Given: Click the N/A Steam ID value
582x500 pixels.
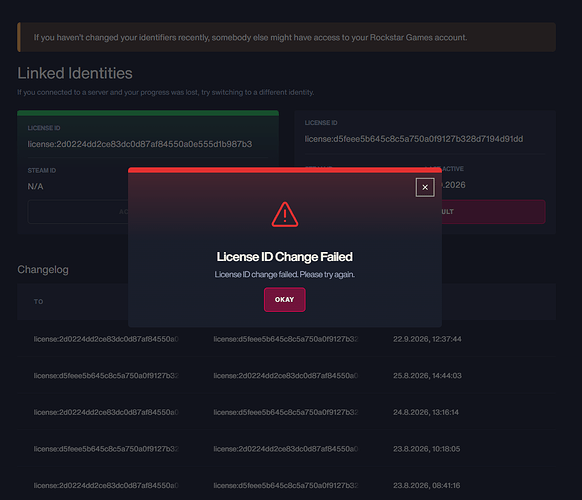Looking at the screenshot, I should click(35, 186).
